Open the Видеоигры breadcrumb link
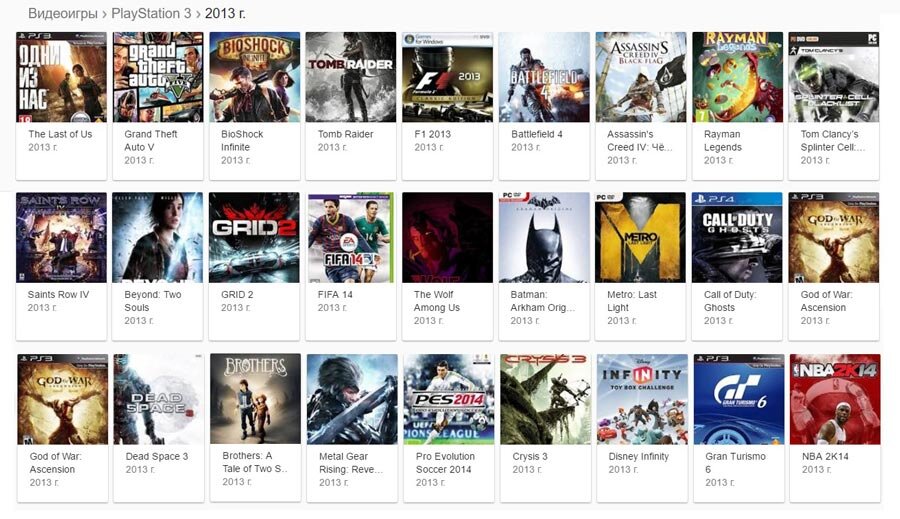Image resolution: width=900 pixels, height=519 pixels. [63, 13]
